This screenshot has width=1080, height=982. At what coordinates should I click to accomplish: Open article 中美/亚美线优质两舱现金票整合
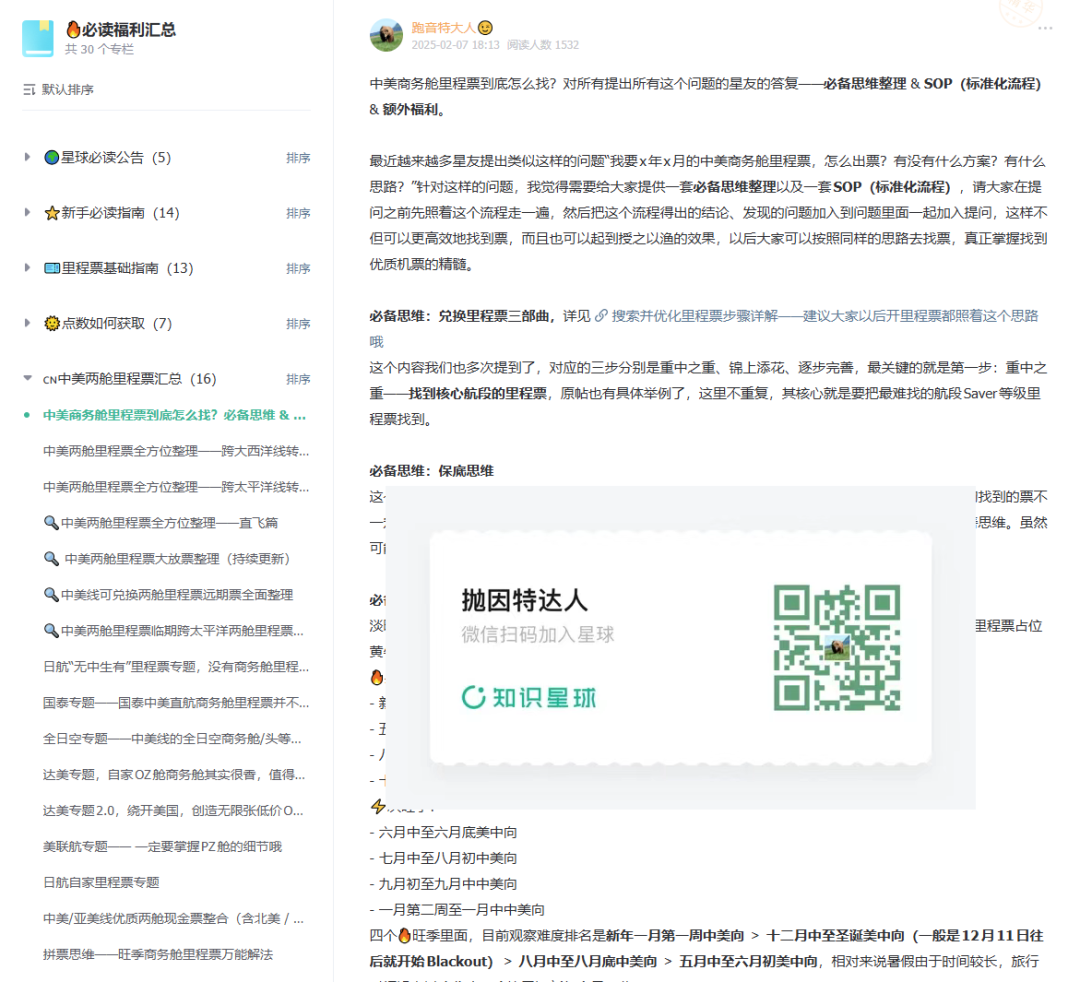point(173,919)
